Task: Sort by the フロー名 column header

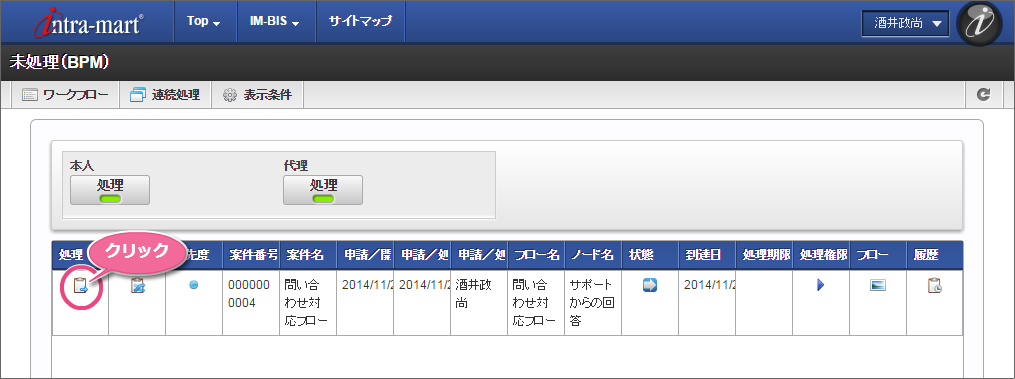Action: coord(536,255)
